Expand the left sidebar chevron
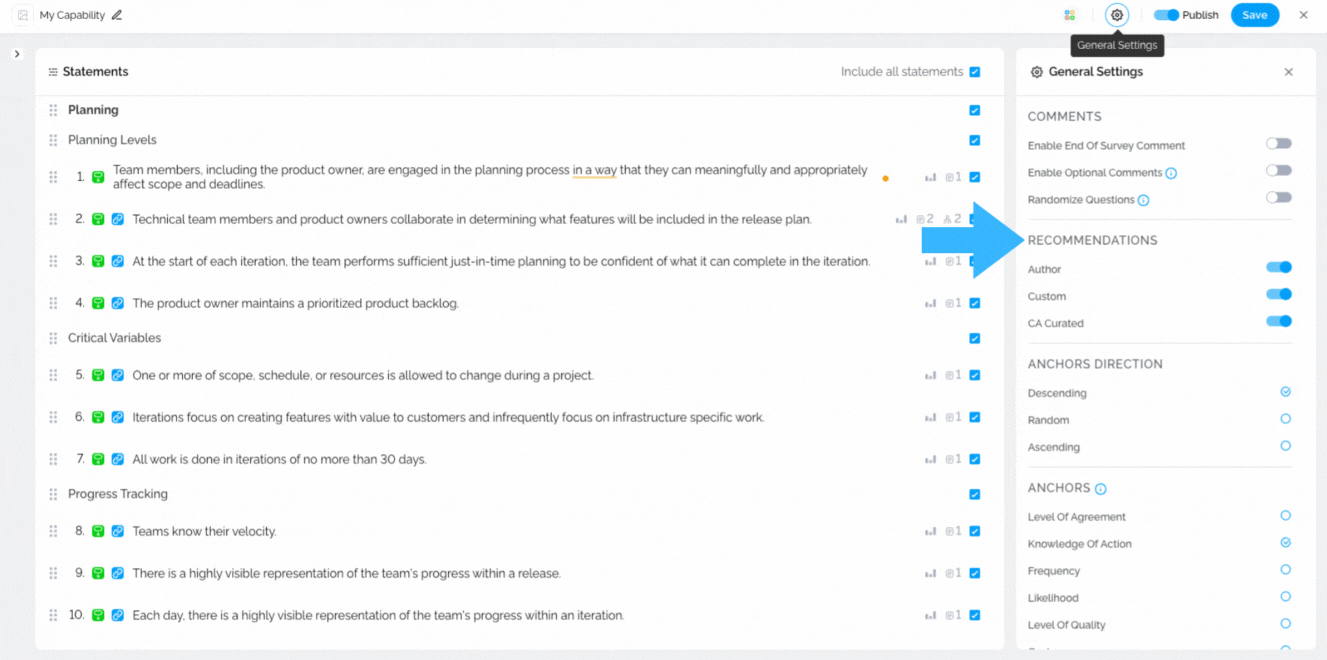1327x660 pixels. click(x=17, y=54)
